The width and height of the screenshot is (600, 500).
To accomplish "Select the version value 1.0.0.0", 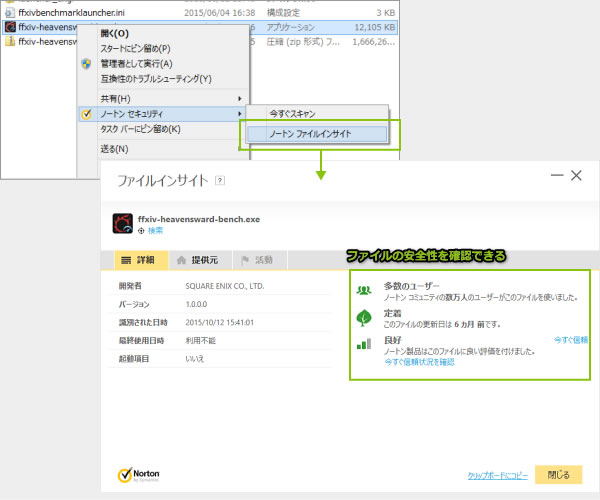I will pos(196,304).
